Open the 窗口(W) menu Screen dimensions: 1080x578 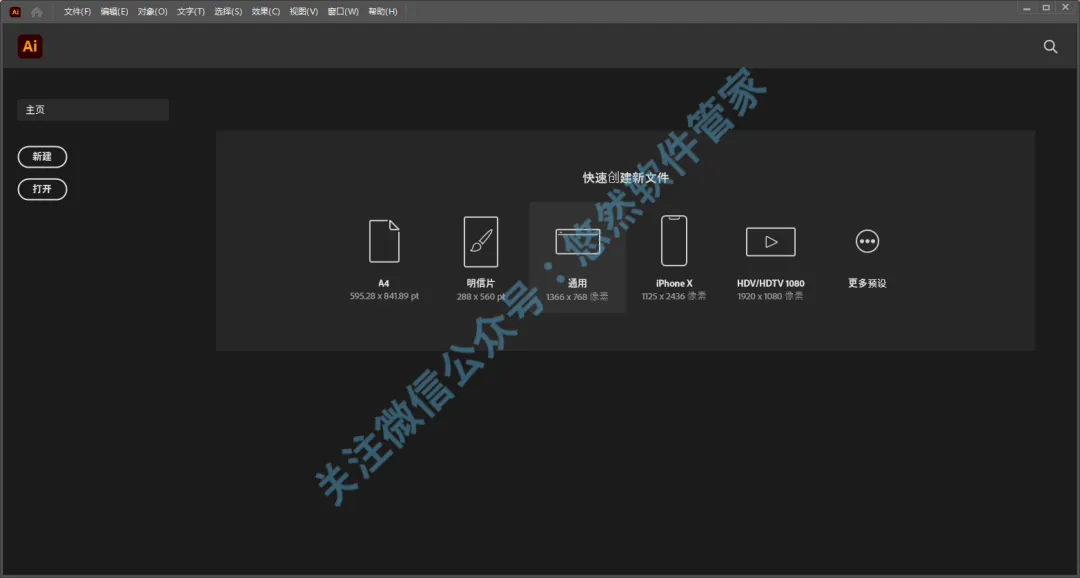point(343,12)
